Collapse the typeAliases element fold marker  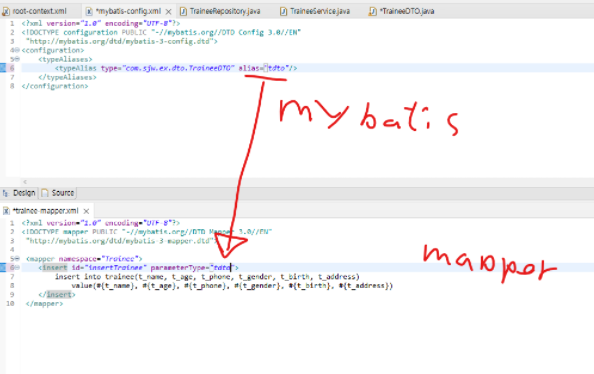point(17,59)
